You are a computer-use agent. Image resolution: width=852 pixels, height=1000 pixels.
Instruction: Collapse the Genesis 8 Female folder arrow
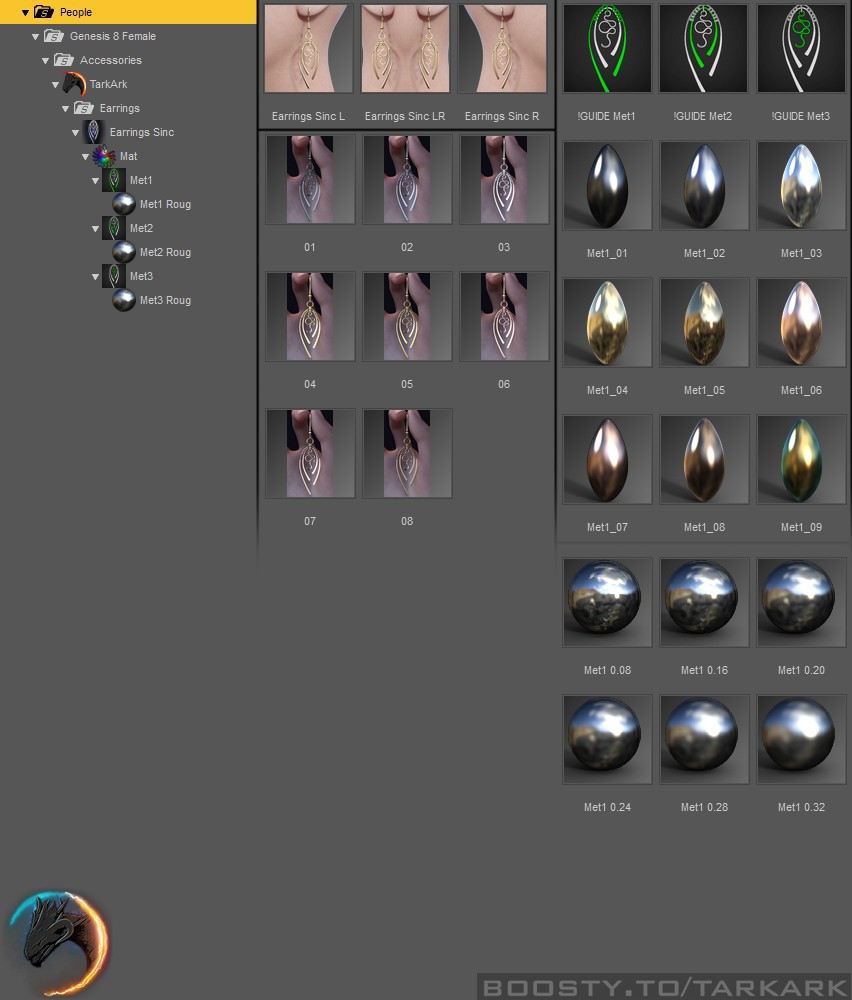pos(35,36)
